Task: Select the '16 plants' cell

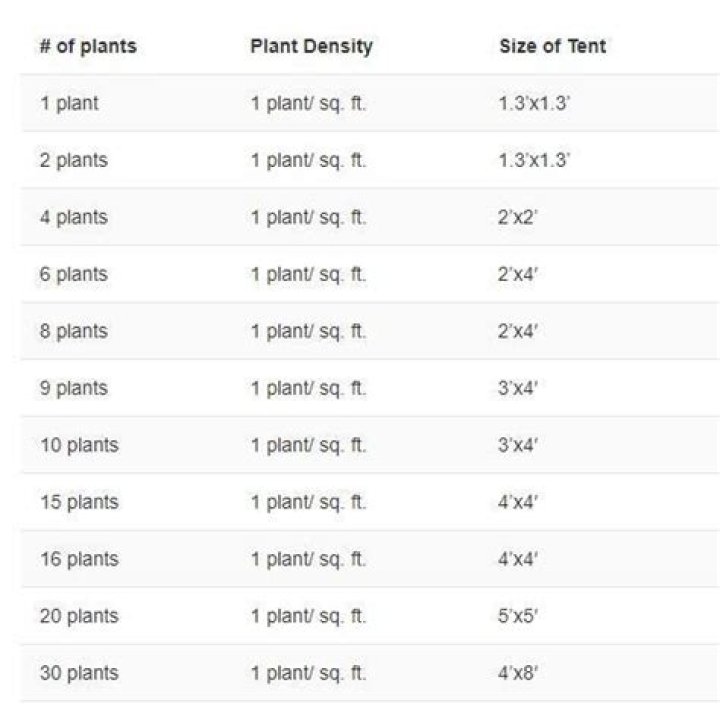Action: 79,559
